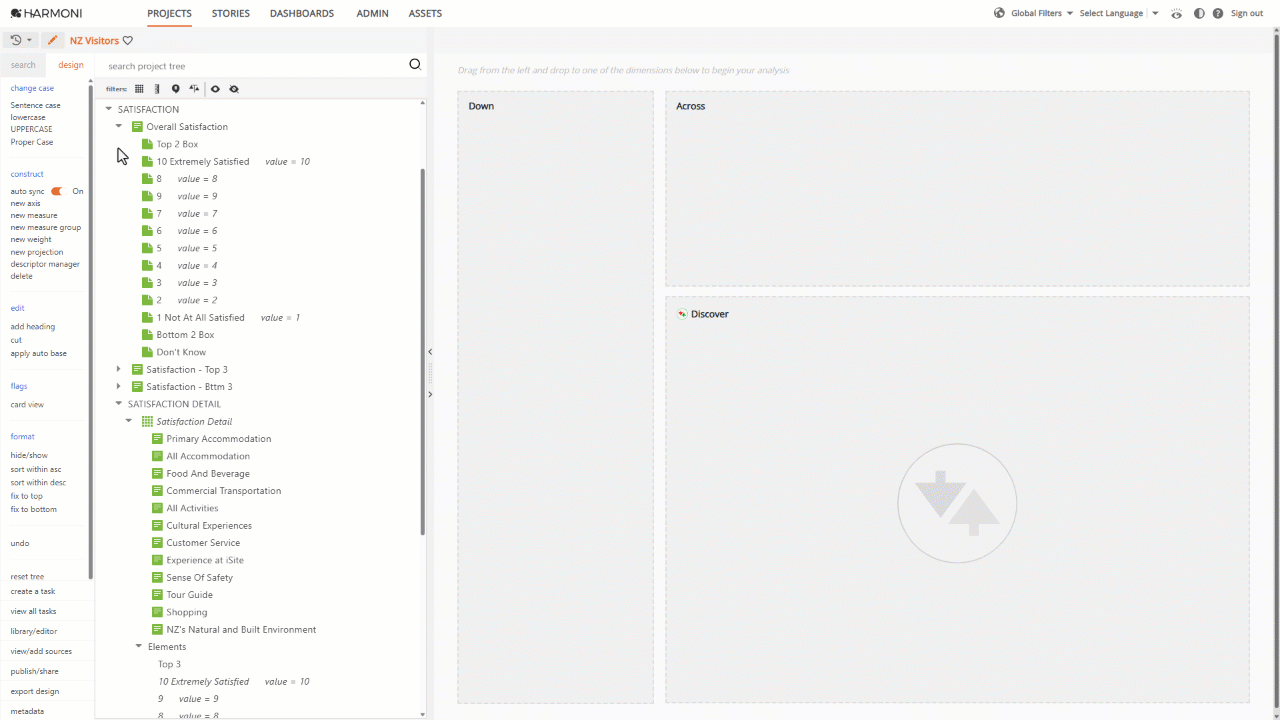
Task: Filter tree by measure ruler icon
Action: click(x=157, y=89)
